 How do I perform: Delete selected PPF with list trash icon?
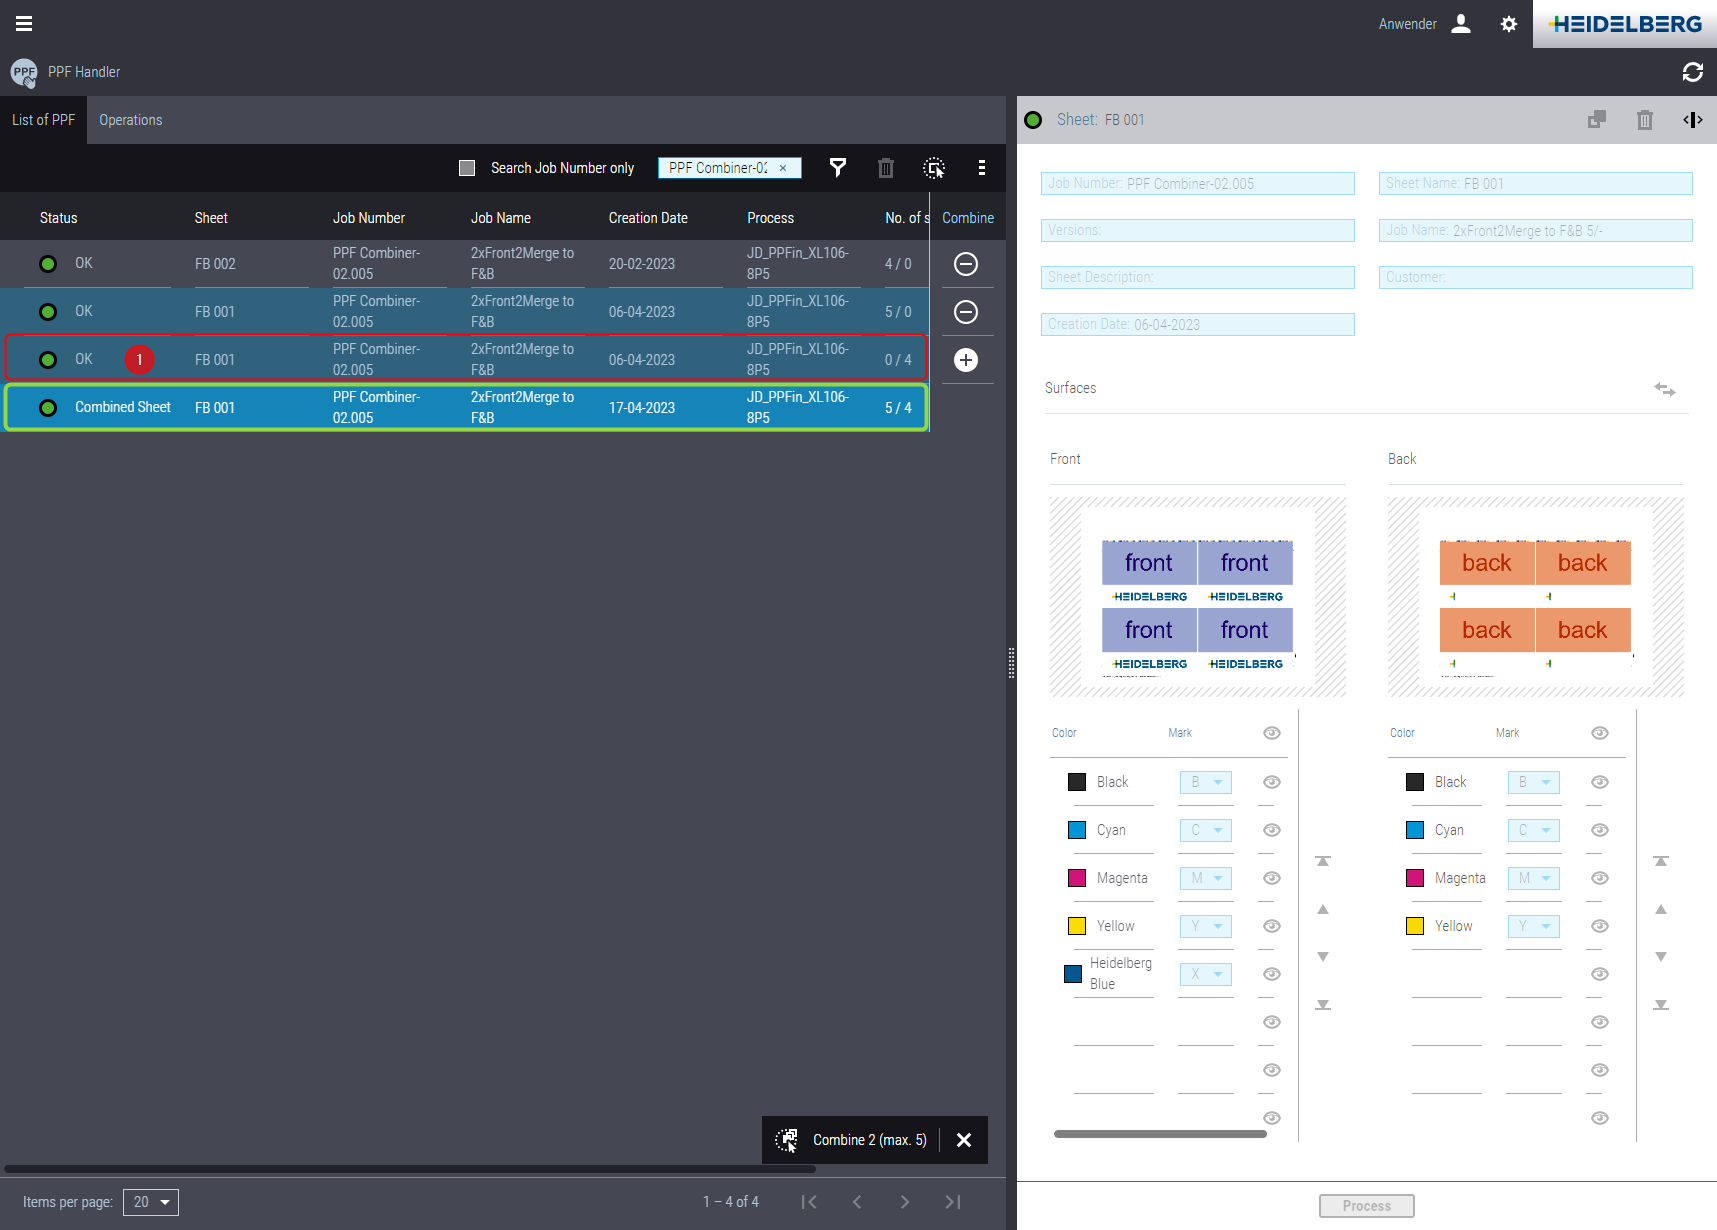[885, 168]
